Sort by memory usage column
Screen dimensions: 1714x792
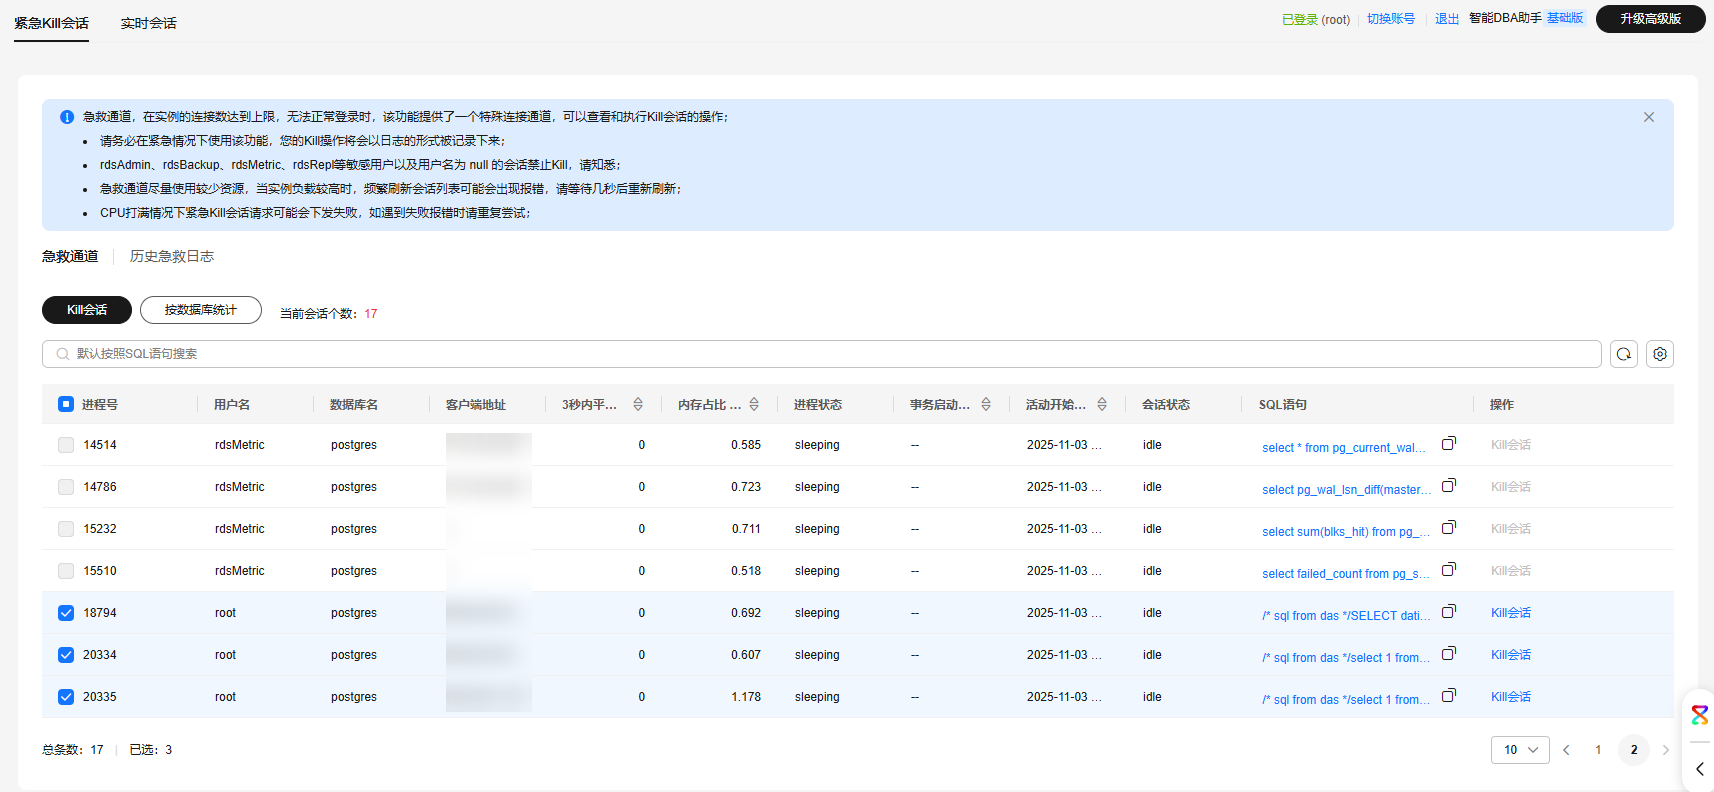click(x=754, y=404)
